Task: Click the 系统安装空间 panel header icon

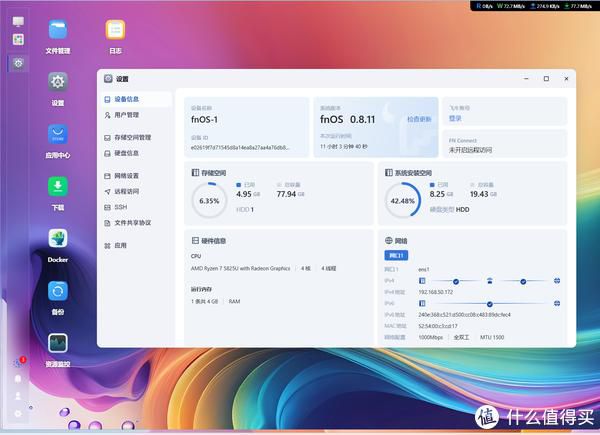Action: [x=389, y=173]
